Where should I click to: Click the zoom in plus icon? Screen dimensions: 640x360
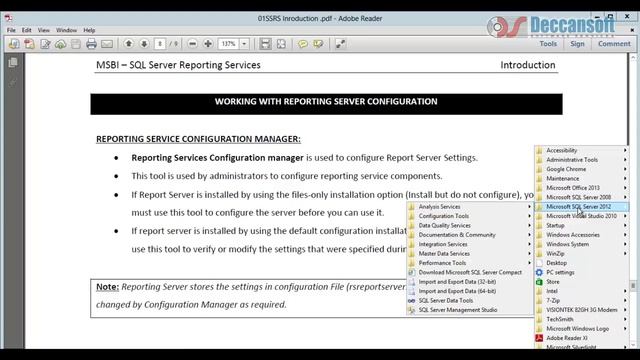[208, 44]
